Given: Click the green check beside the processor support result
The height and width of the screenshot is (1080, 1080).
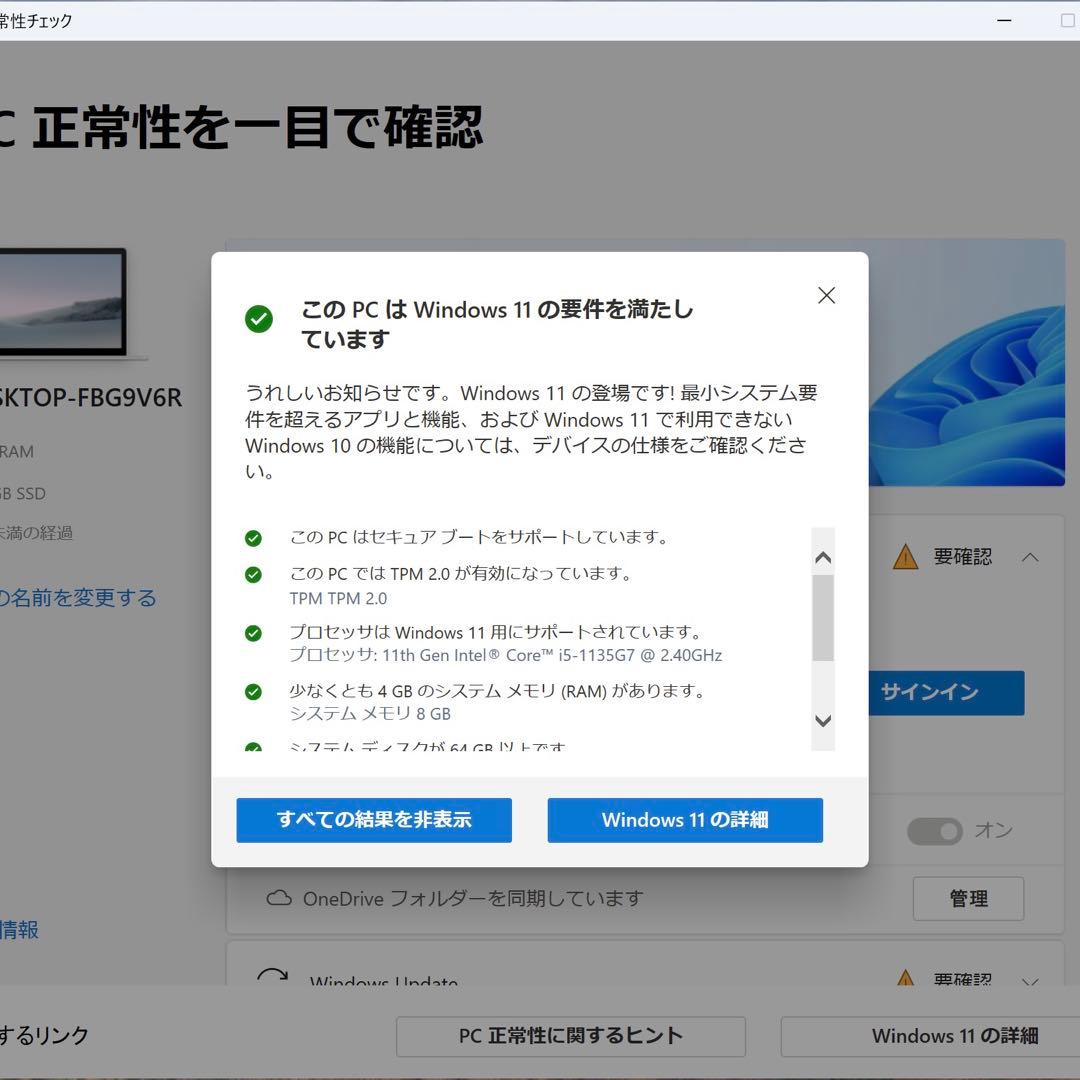Looking at the screenshot, I should [x=254, y=631].
